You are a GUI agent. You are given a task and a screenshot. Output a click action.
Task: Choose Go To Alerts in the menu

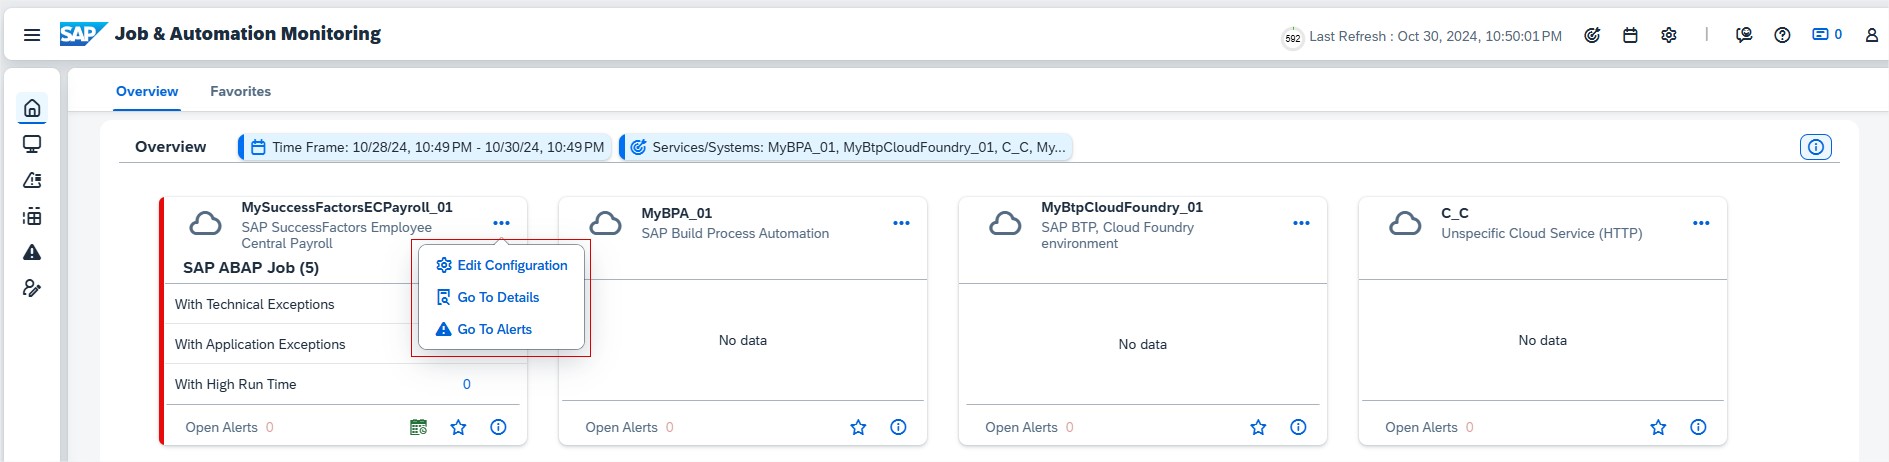click(494, 329)
